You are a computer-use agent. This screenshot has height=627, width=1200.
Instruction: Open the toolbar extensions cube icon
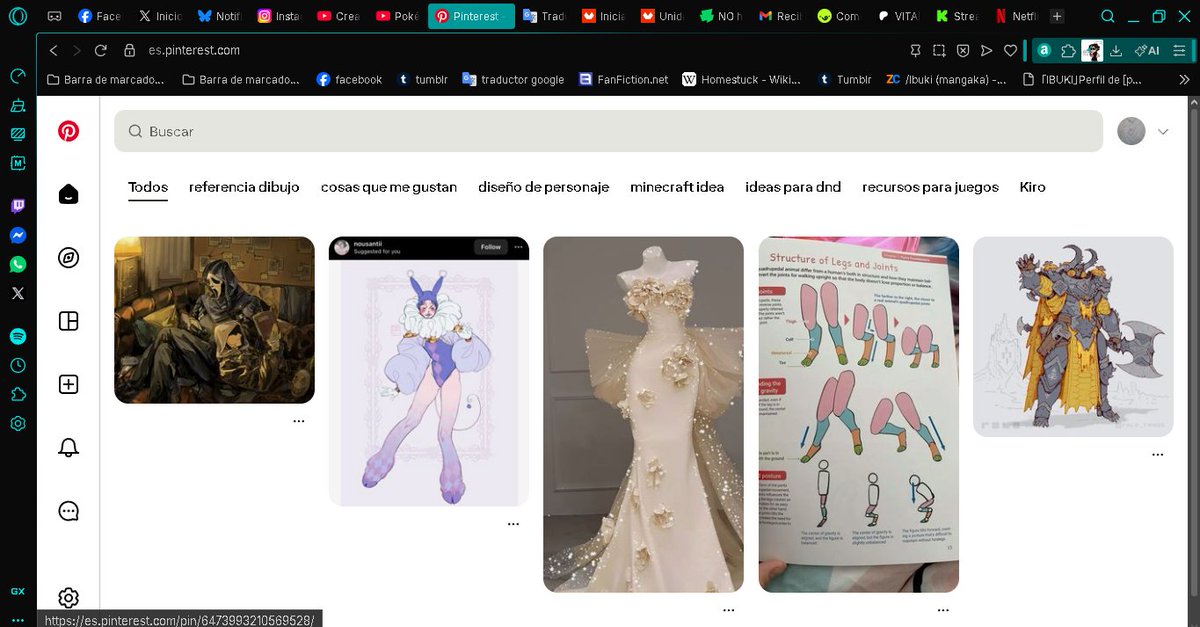[x=1068, y=50]
